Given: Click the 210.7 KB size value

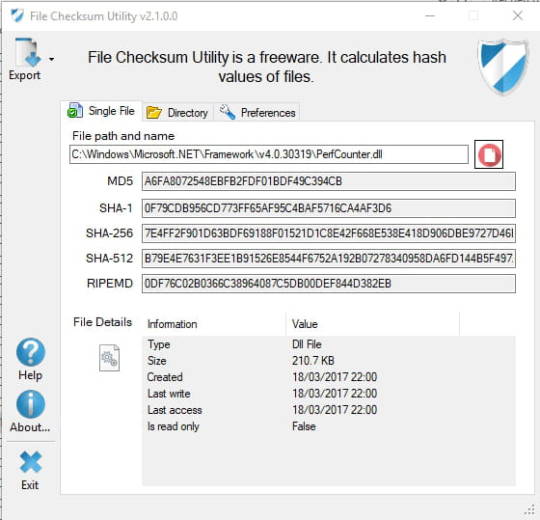Looking at the screenshot, I should tap(313, 361).
